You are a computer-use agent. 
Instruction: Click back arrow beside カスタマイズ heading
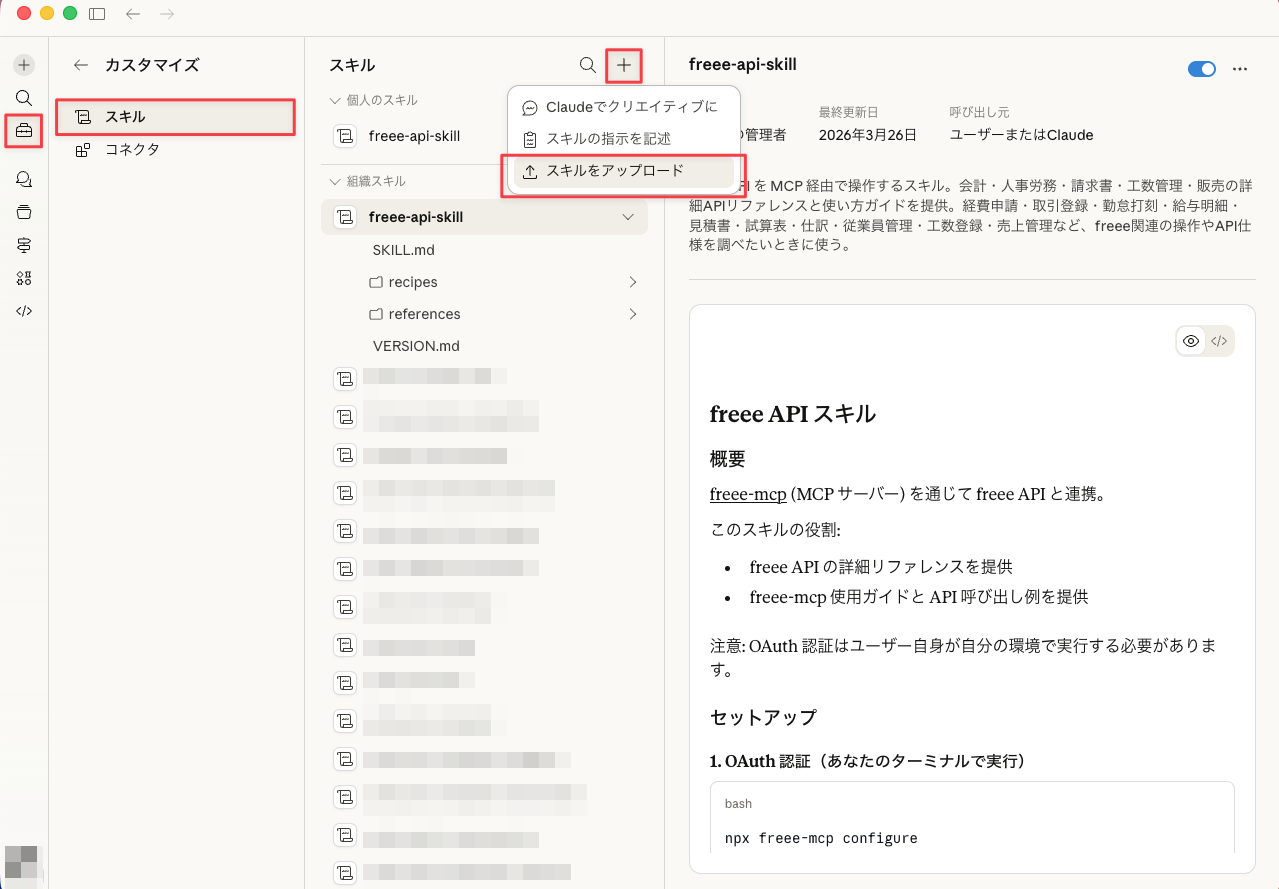pos(81,65)
